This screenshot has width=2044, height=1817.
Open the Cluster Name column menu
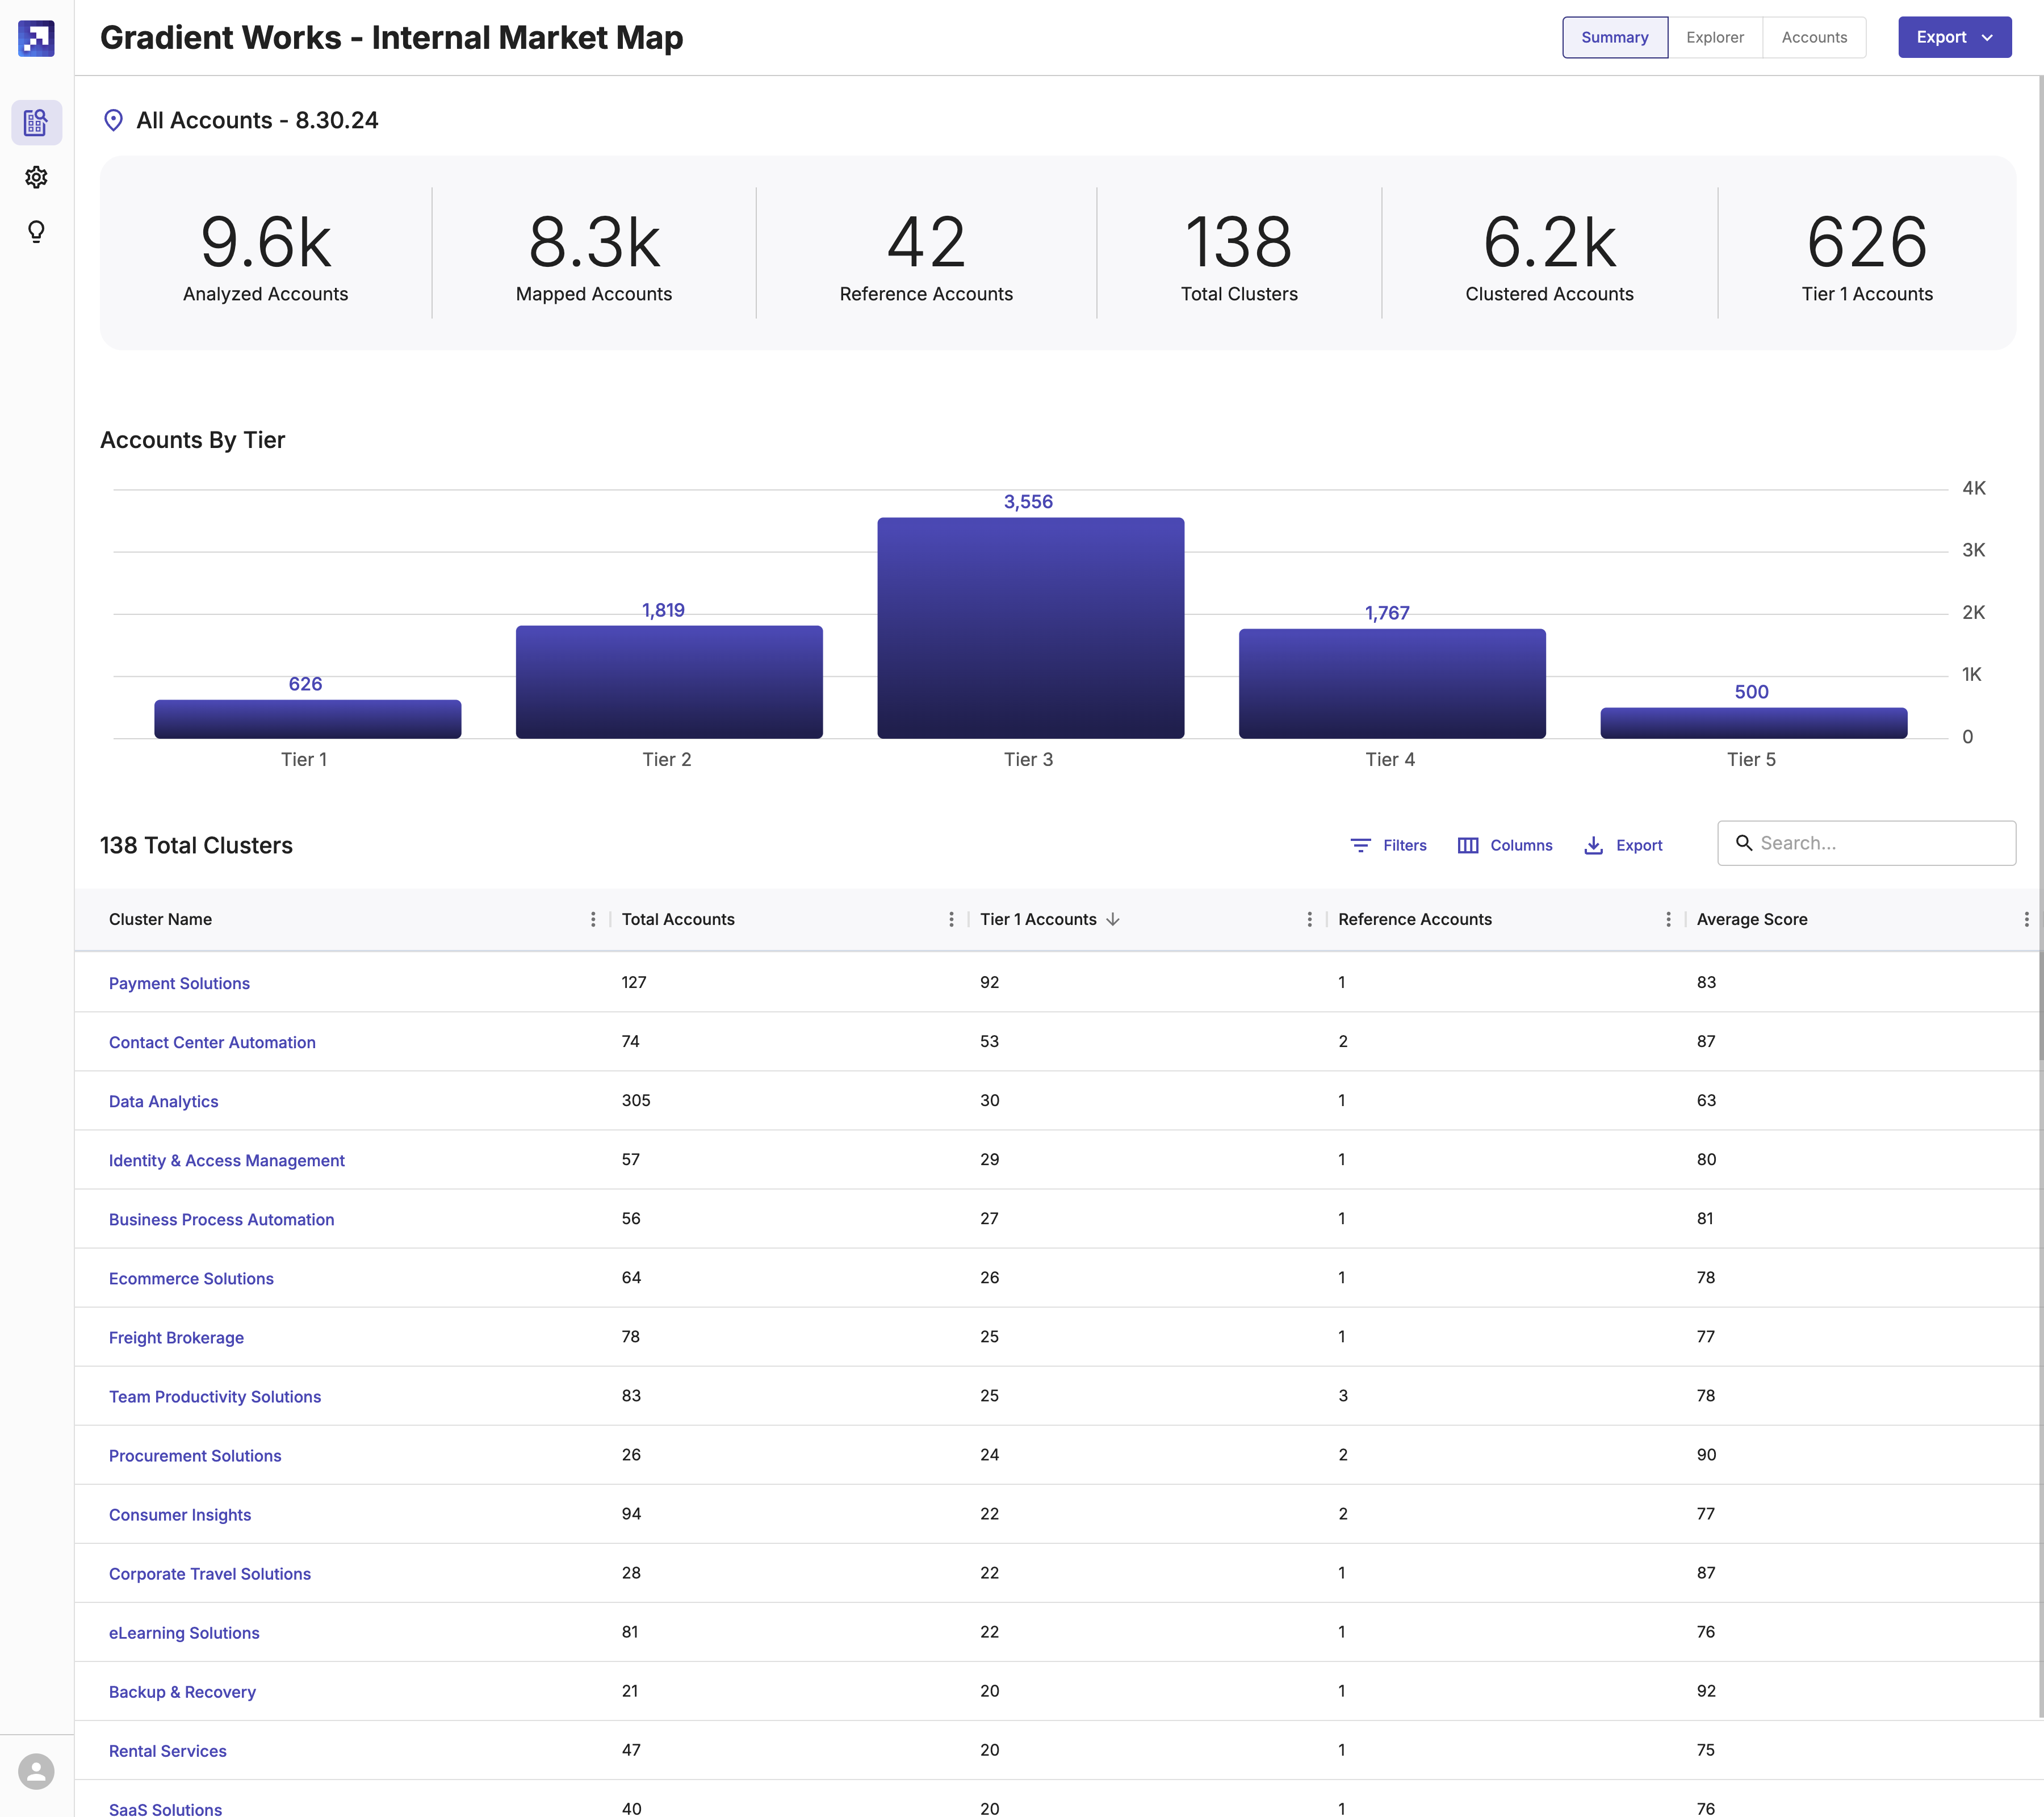(593, 919)
